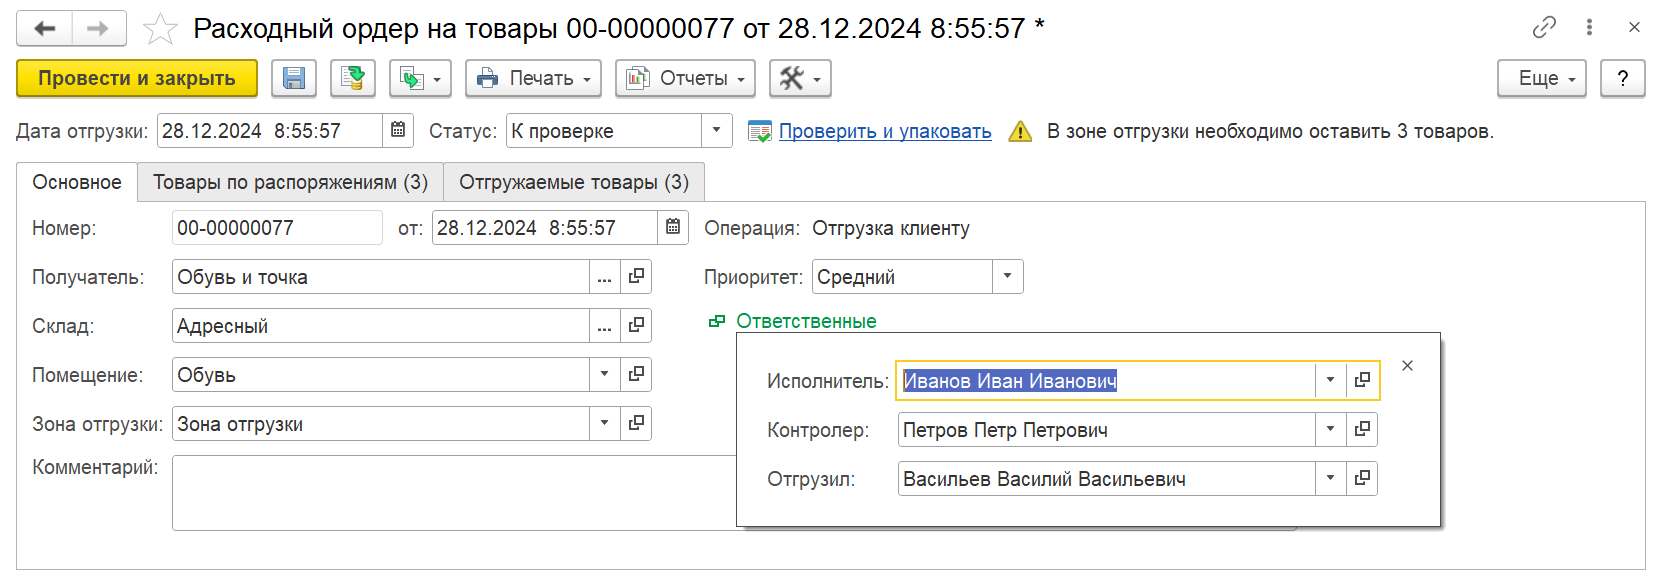Viewport: 1658px width, 581px height.
Task: Switch to Товары по распоряжениям tab
Action: coord(290,182)
